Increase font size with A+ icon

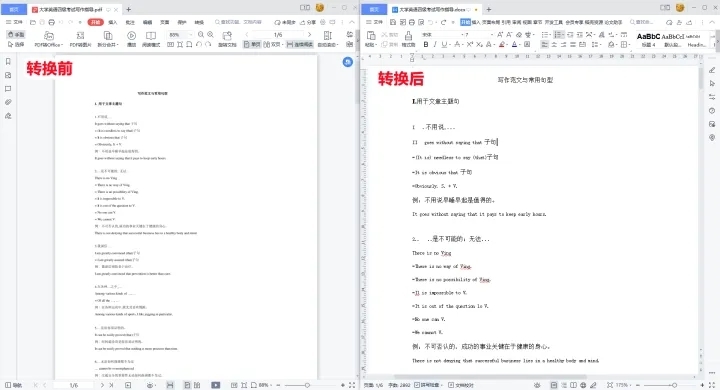pyautogui.click(x=500, y=34)
